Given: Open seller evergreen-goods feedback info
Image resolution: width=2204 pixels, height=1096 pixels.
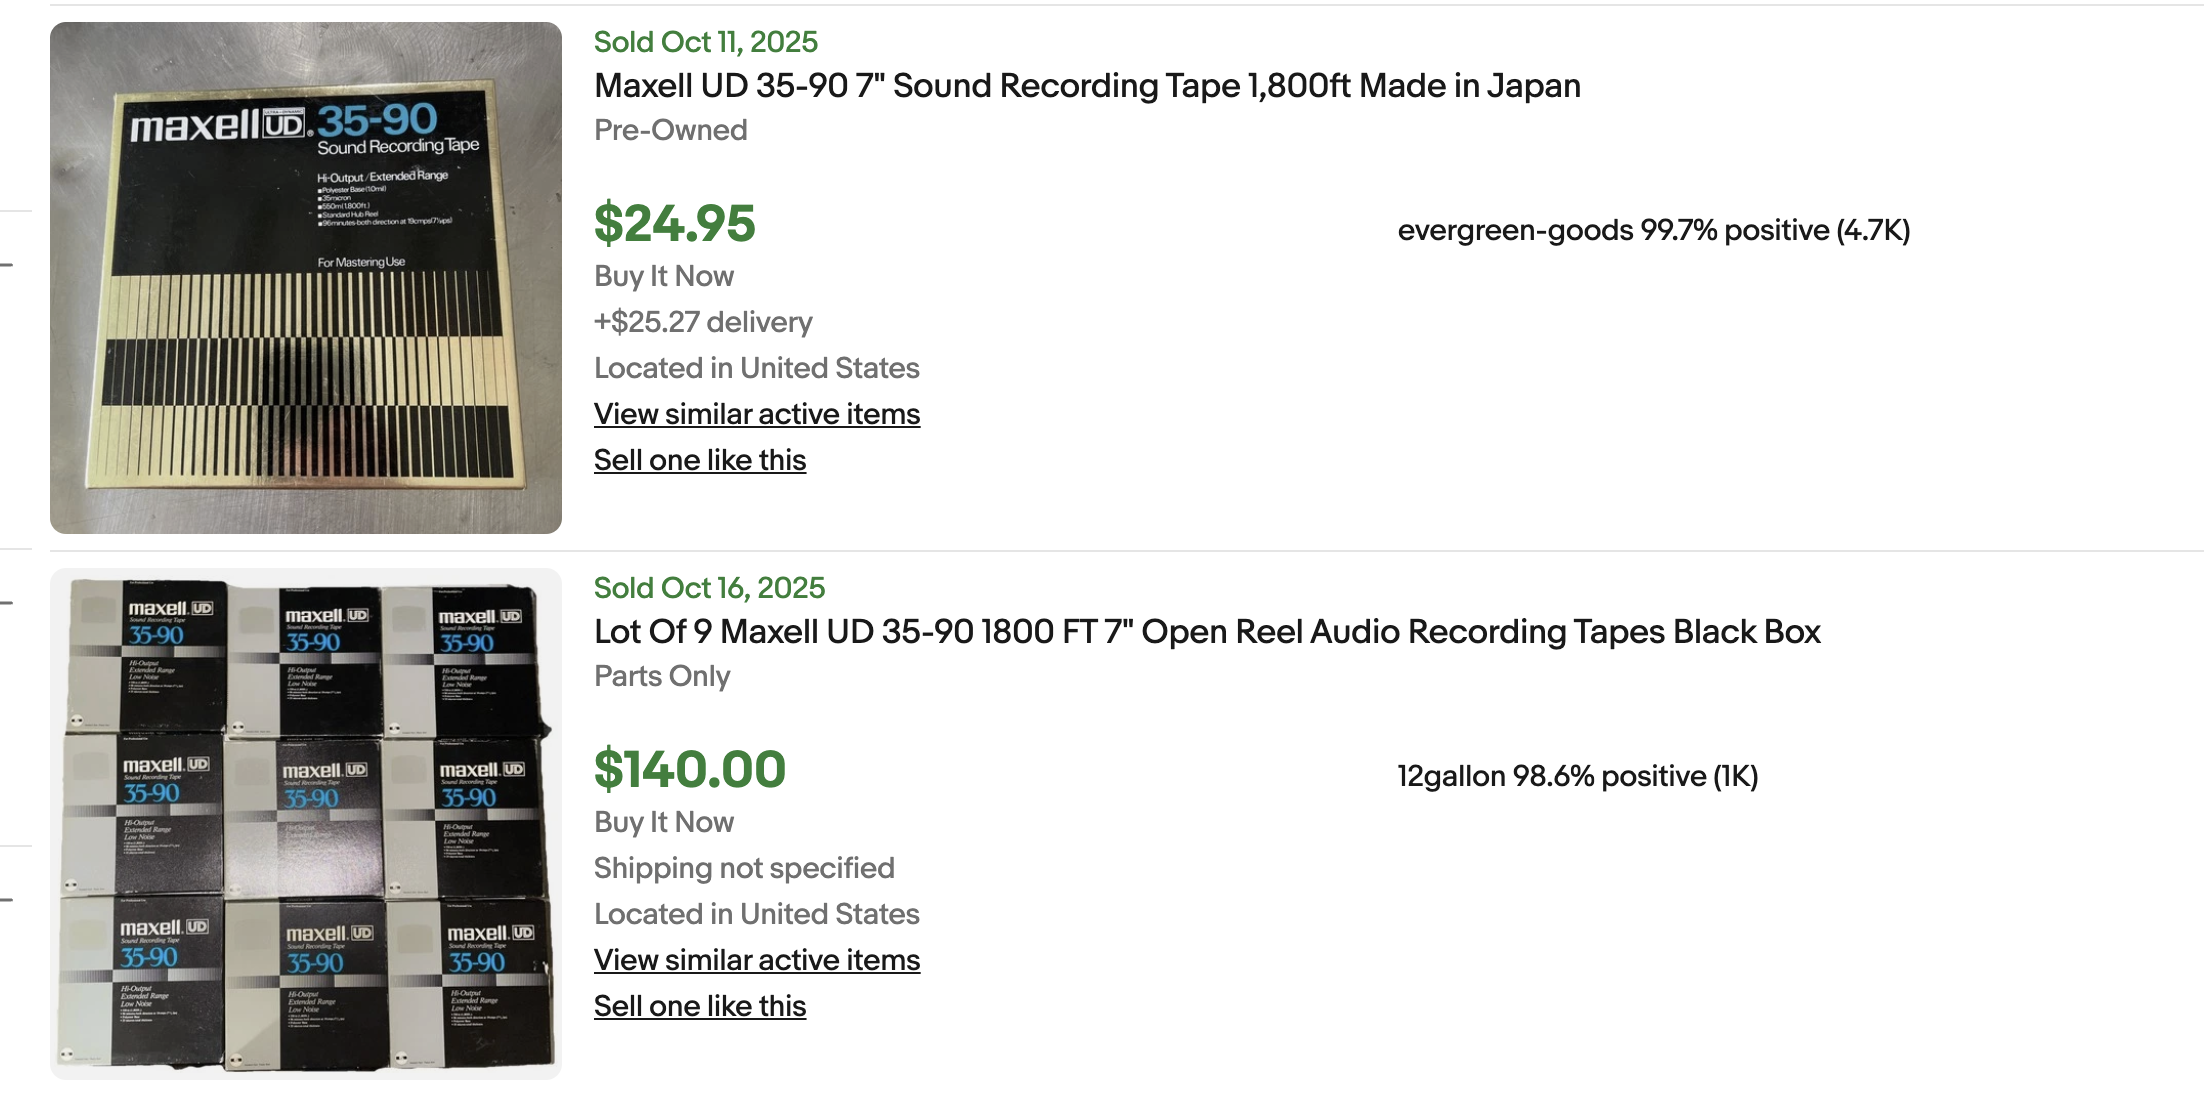Looking at the screenshot, I should point(1653,230).
